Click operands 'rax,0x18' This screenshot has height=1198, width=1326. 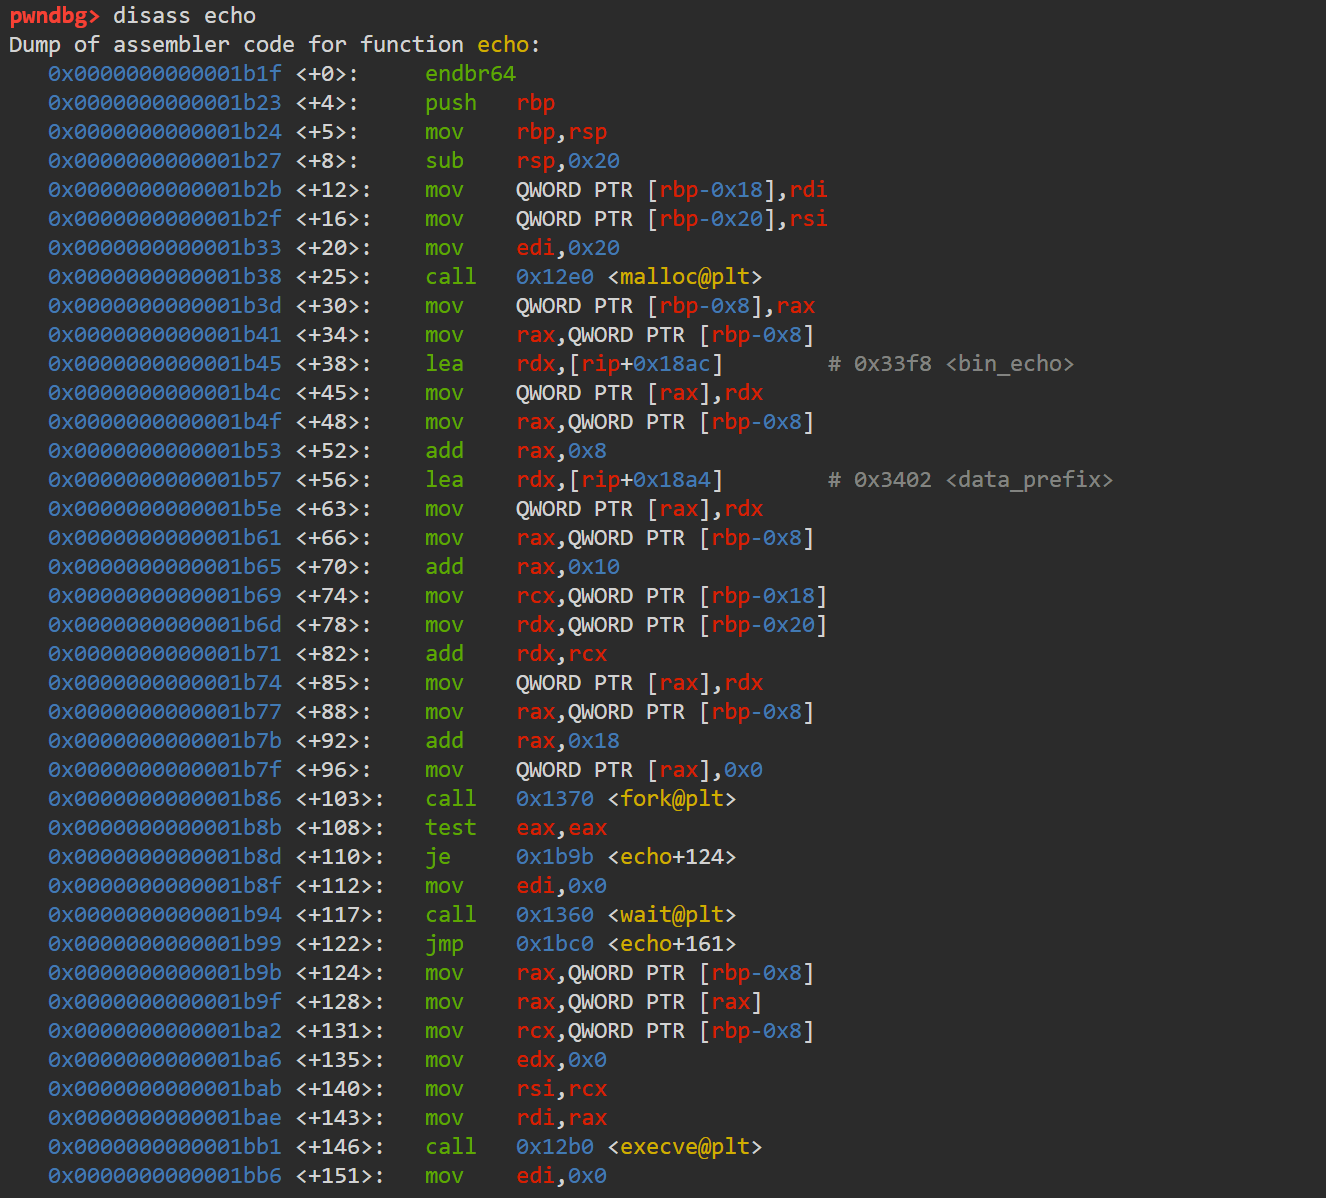568,741
